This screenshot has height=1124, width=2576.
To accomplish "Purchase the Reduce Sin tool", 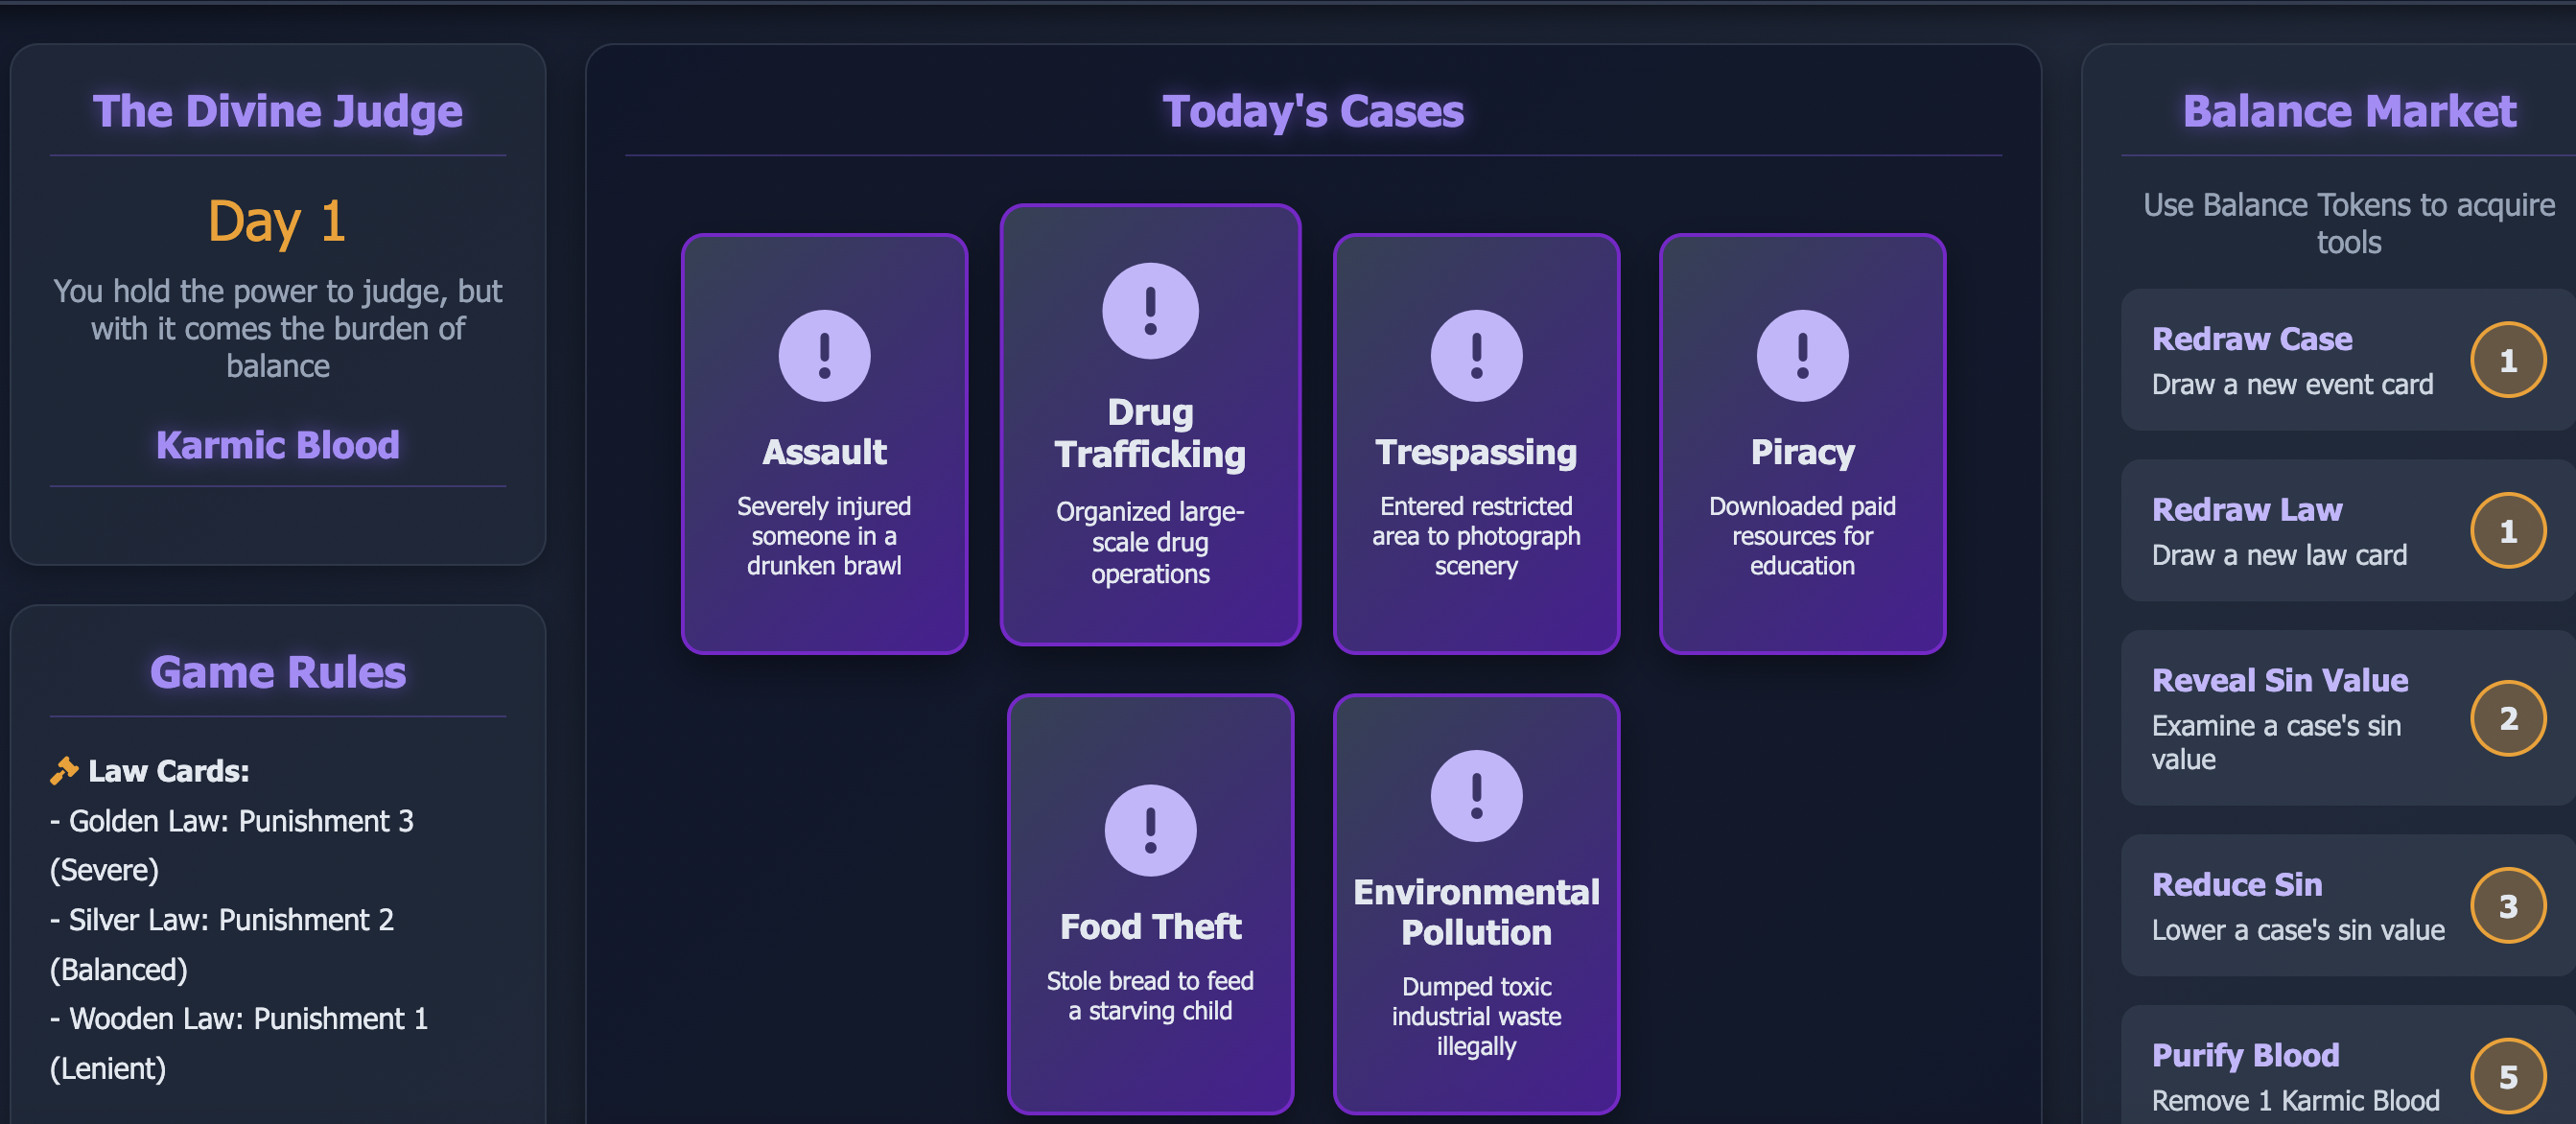I will [2348, 906].
